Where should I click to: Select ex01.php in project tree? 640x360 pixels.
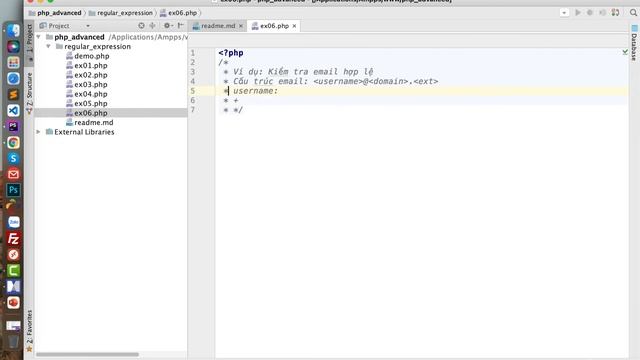click(x=91, y=65)
